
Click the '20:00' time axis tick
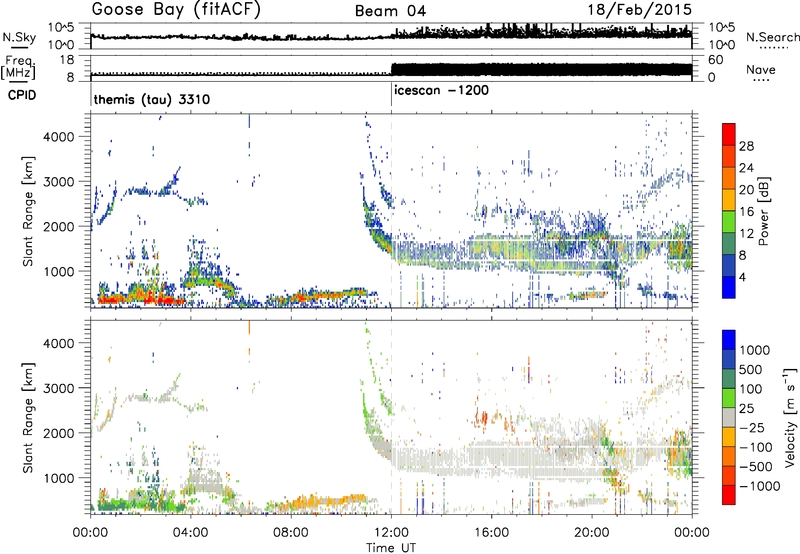[x=592, y=533]
